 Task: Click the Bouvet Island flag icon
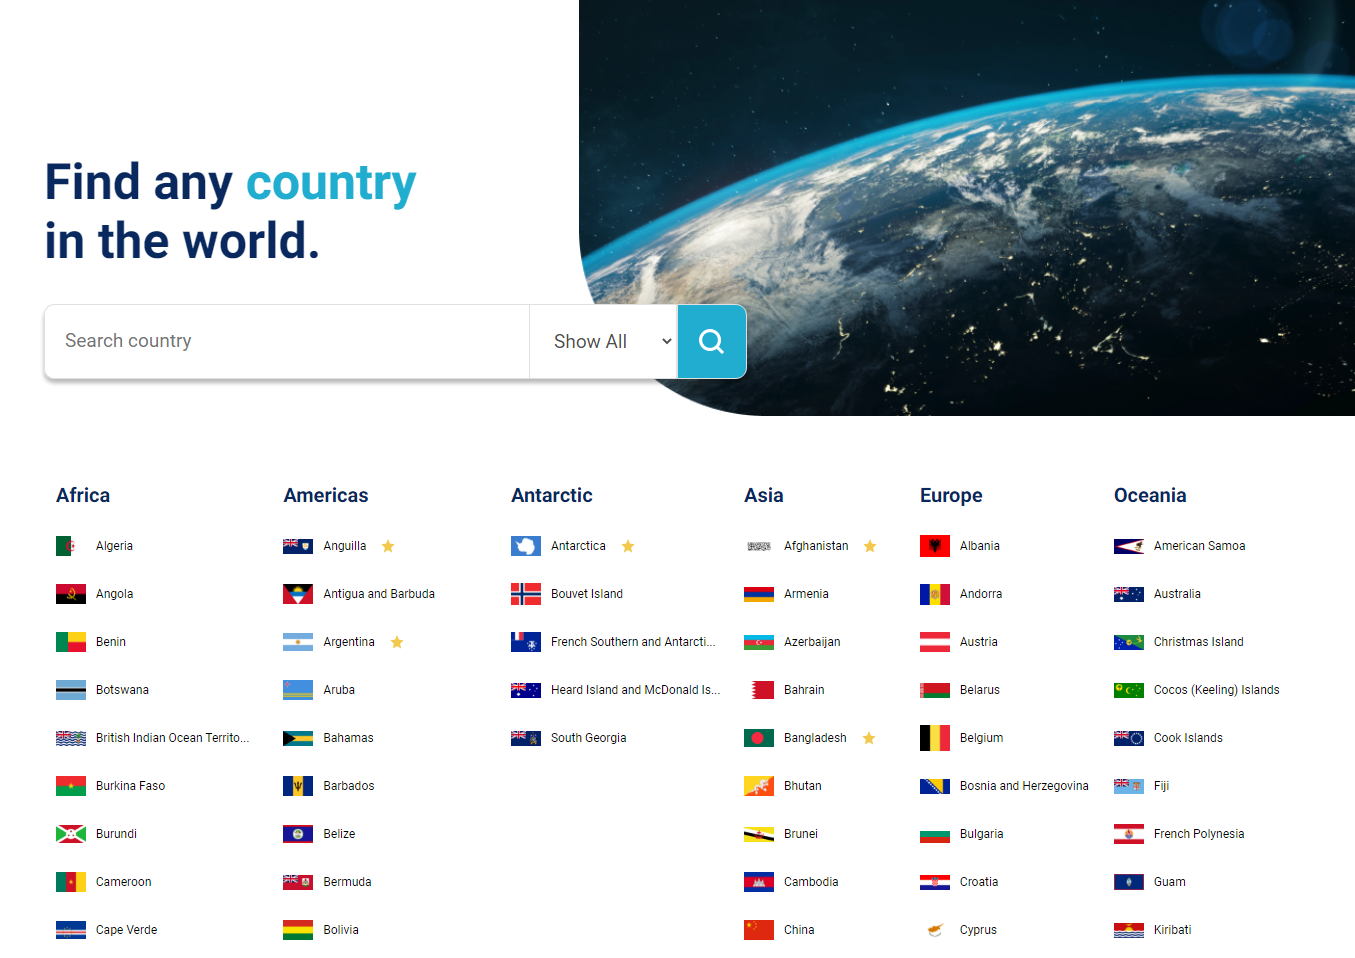[526, 594]
